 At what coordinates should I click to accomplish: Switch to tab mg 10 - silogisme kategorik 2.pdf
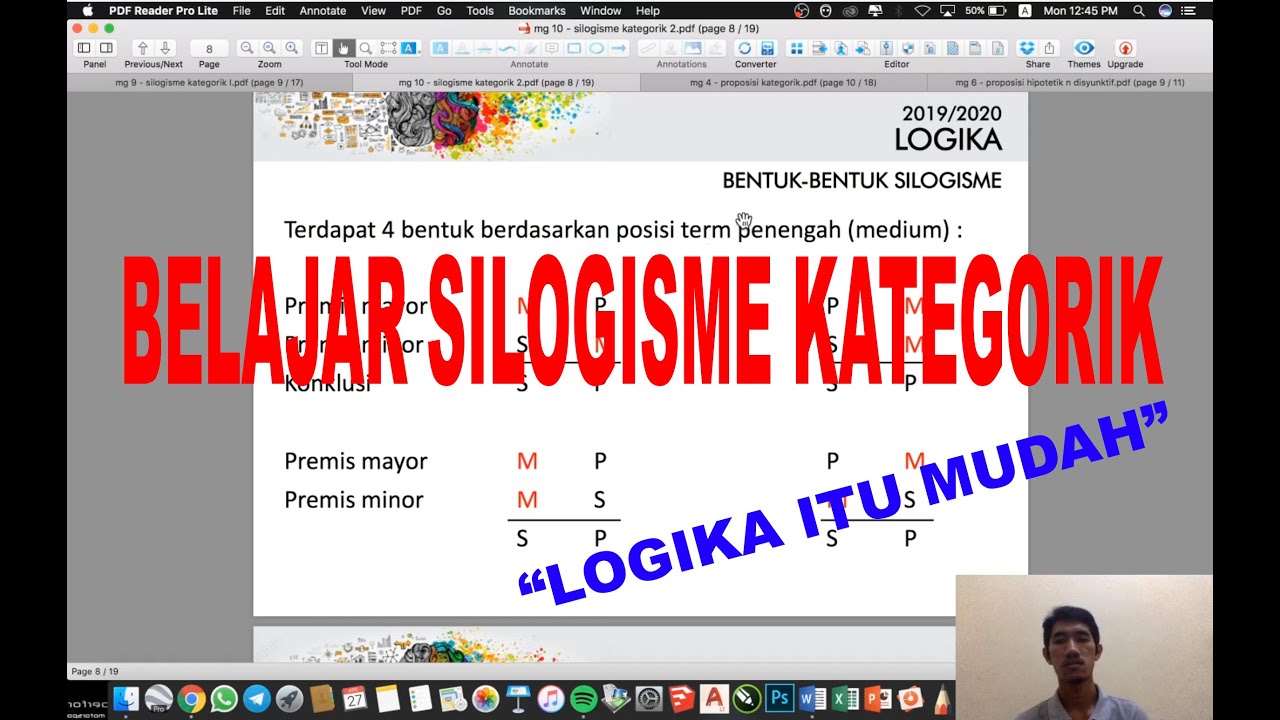[496, 83]
